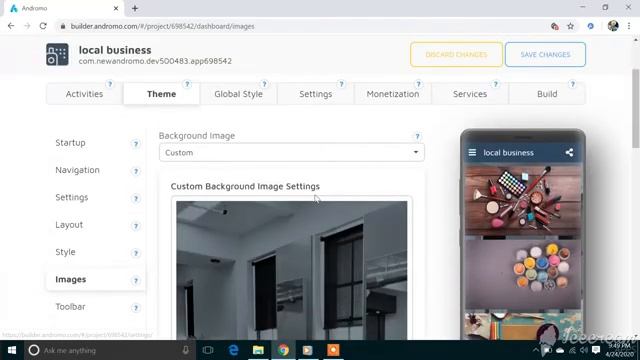Open help for the Activities tab

pyautogui.click(x=109, y=84)
